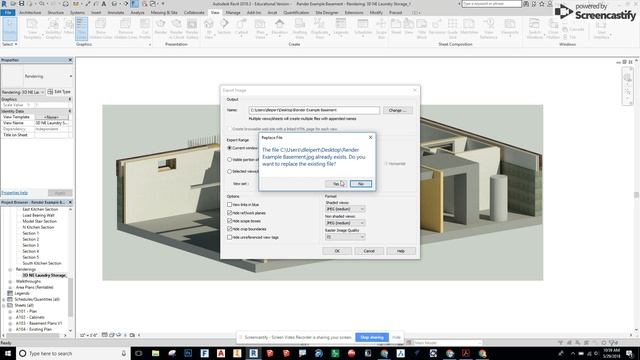Decline replacement with No button
Image resolution: width=640 pixels, height=360 pixels.
(361, 184)
